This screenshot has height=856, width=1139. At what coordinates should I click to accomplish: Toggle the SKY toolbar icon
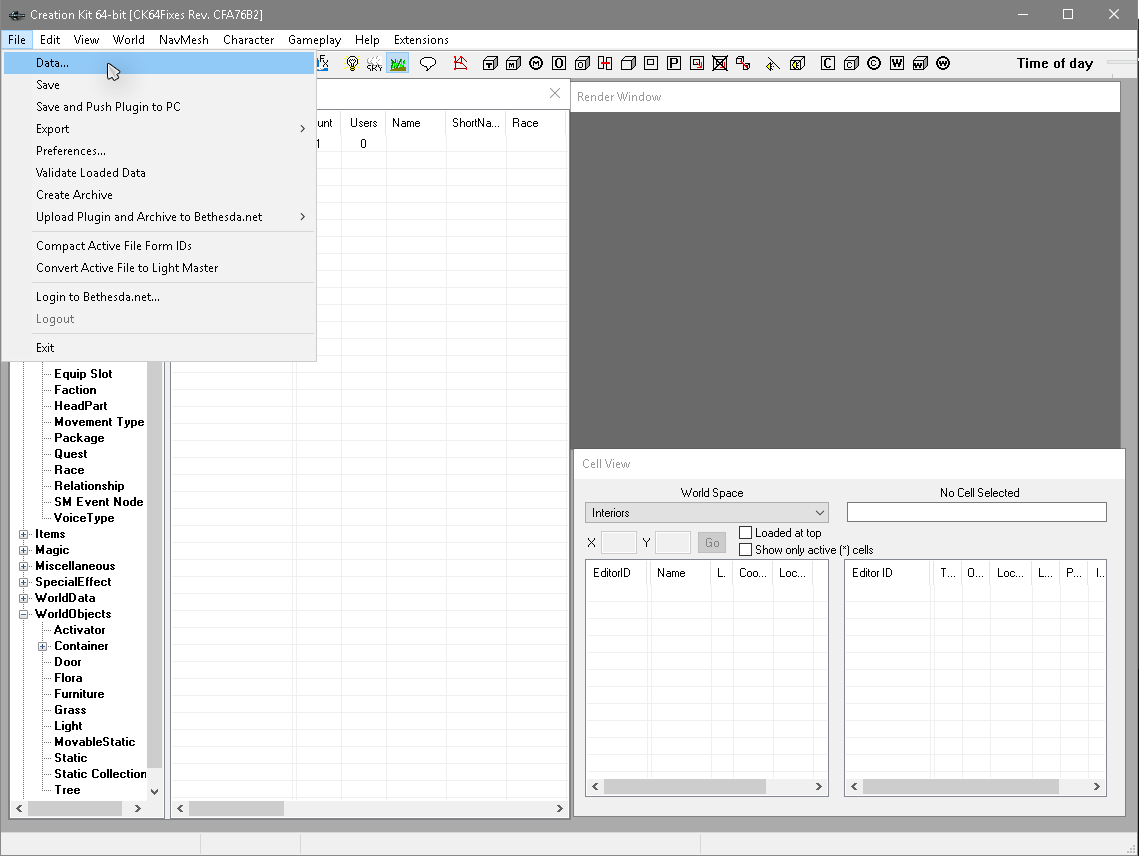374,63
